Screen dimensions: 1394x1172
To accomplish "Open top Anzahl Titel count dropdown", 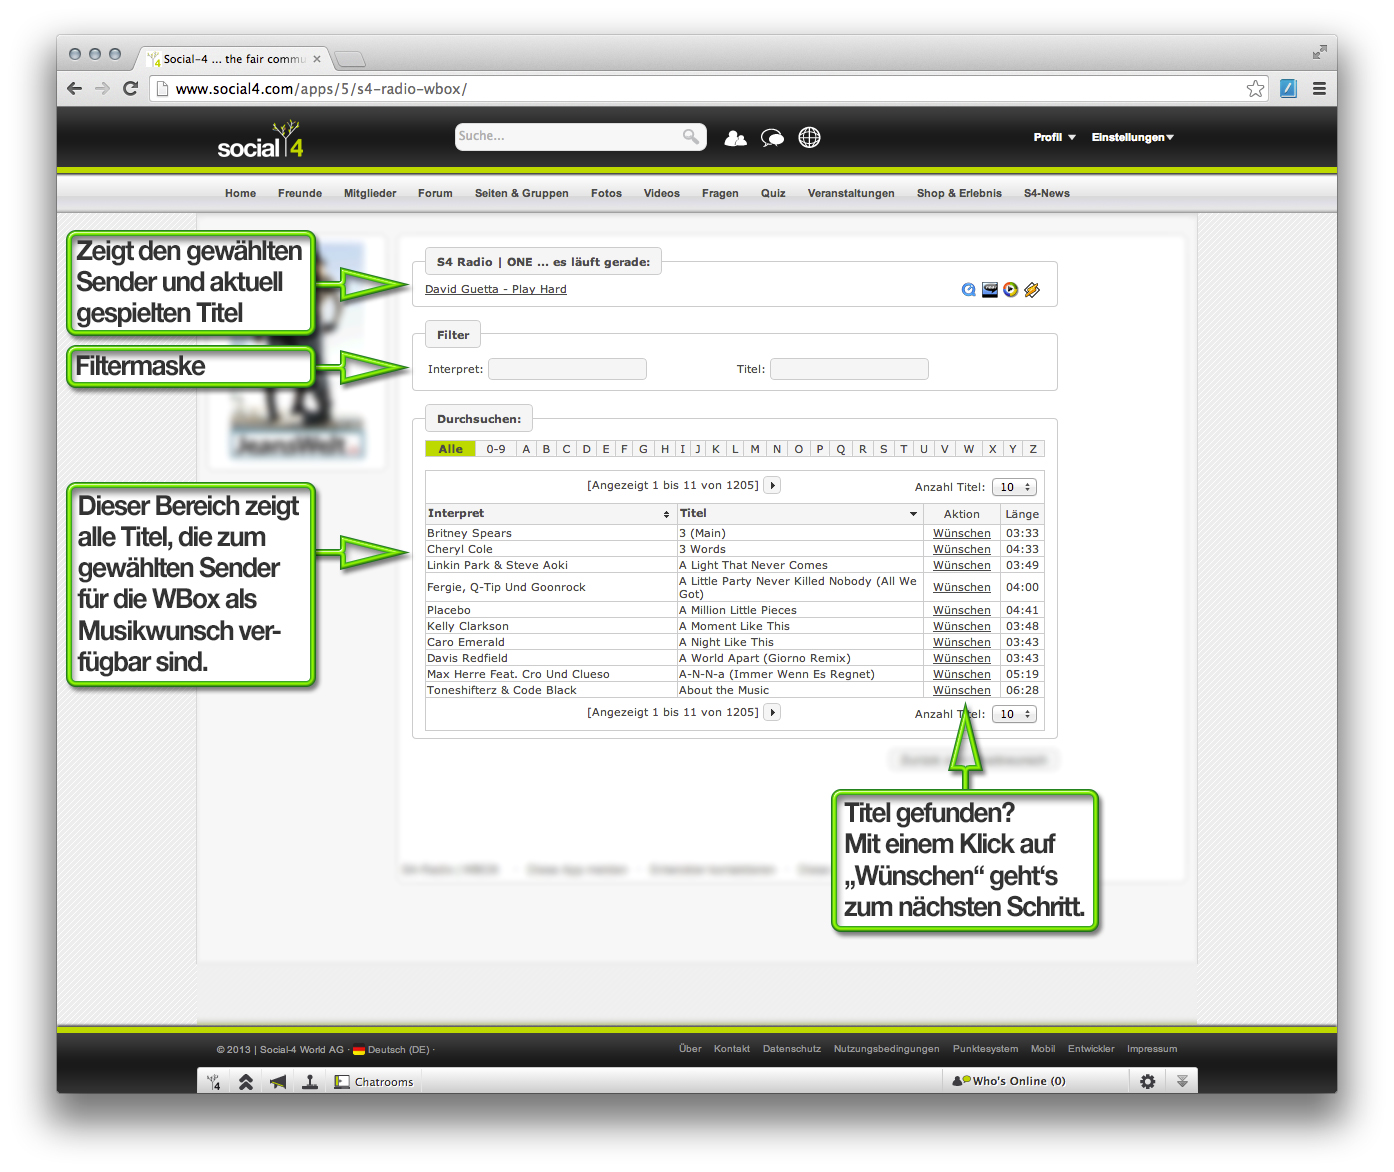I will 1014,487.
